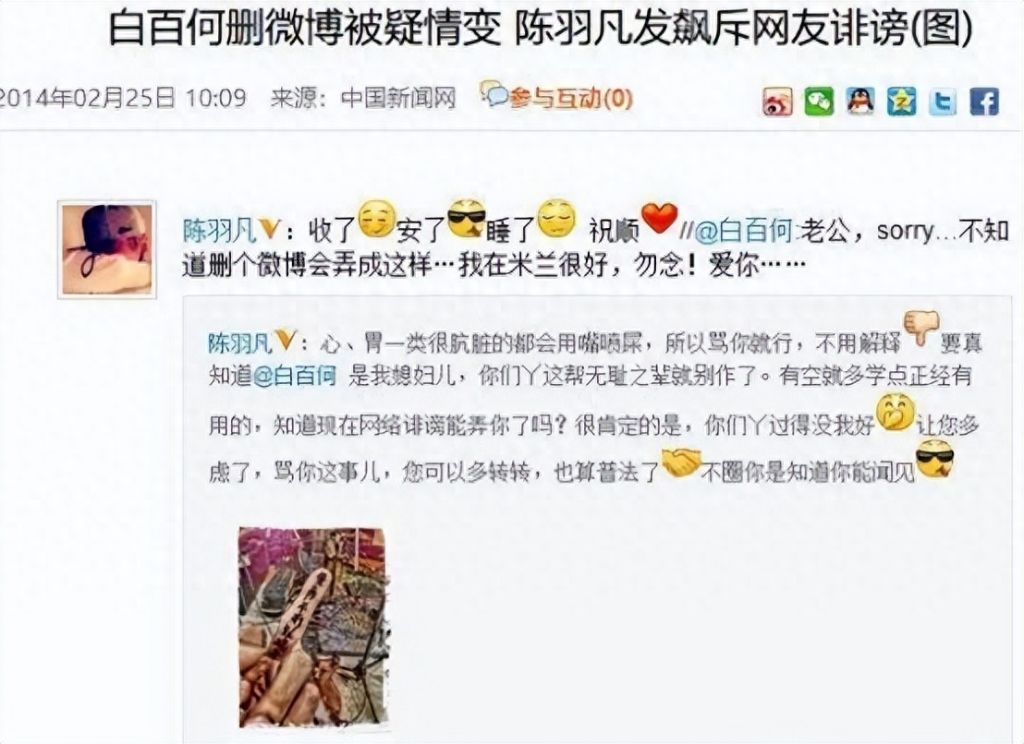The image size is (1024, 744).
Task: Click the article headline about 白百何
Action: point(540,28)
